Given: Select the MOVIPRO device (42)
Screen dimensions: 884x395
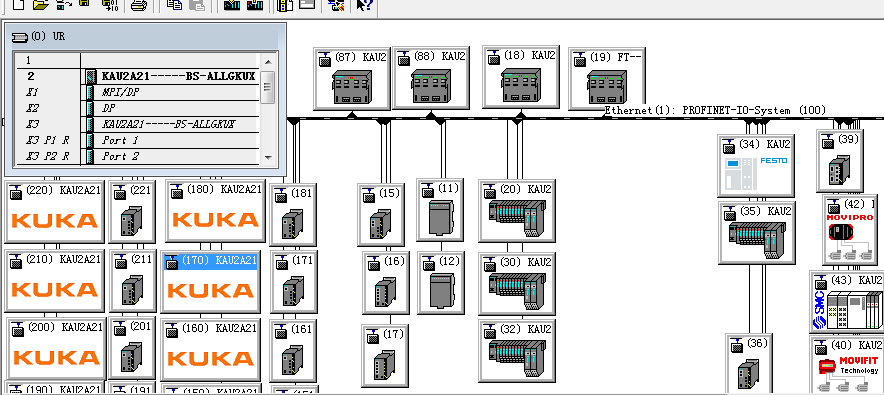Looking at the screenshot, I should (x=850, y=230).
